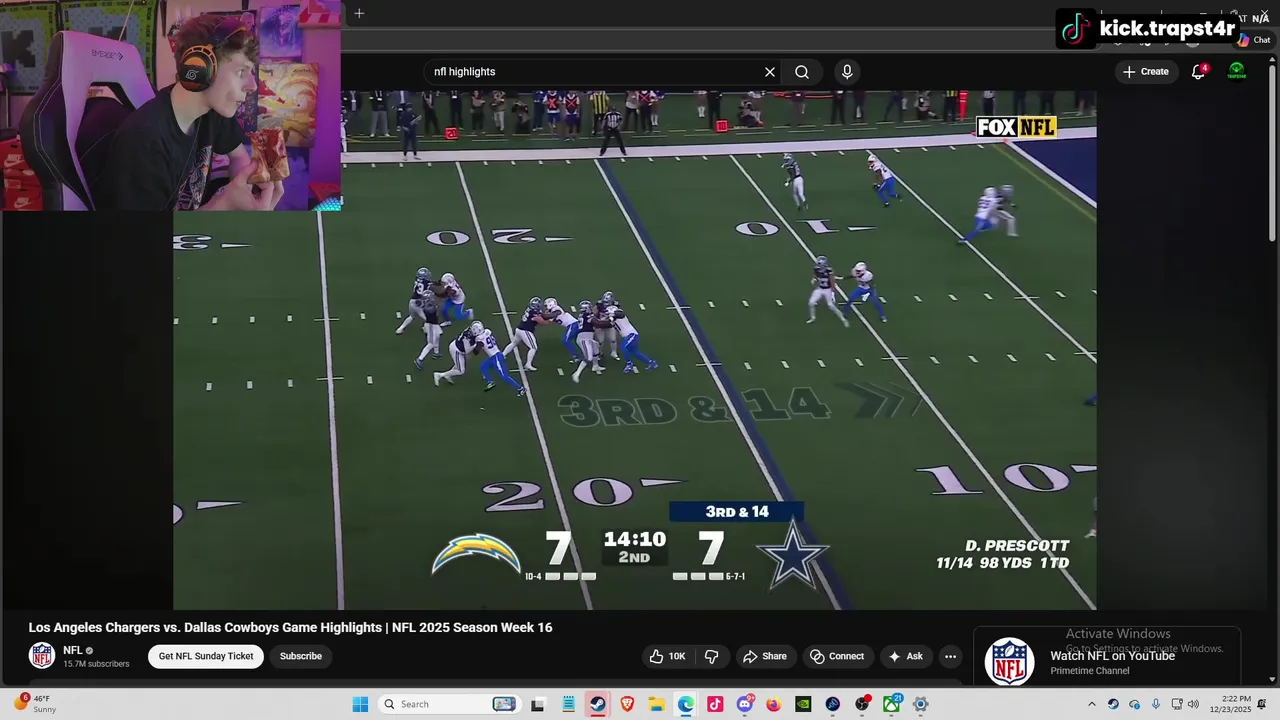The width and height of the screenshot is (1280, 720).
Task: Open YouTube notifications bell
Action: (1198, 72)
